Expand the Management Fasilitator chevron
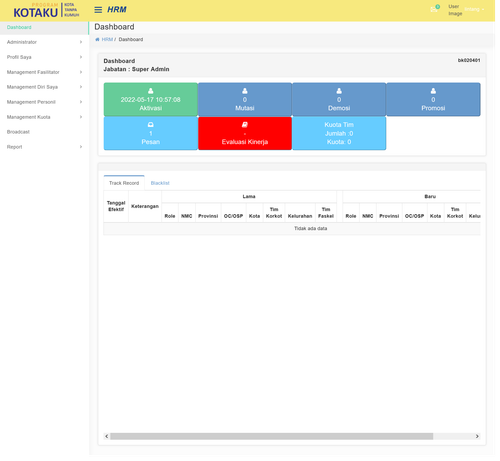 (x=81, y=73)
